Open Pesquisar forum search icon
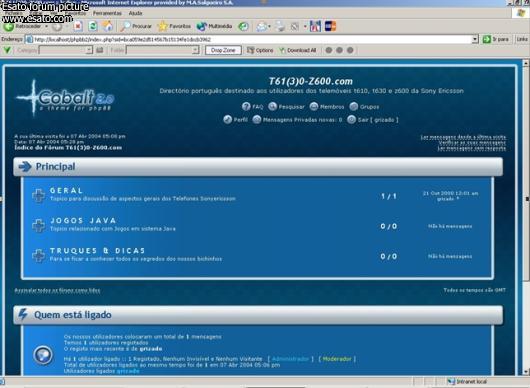 272,106
